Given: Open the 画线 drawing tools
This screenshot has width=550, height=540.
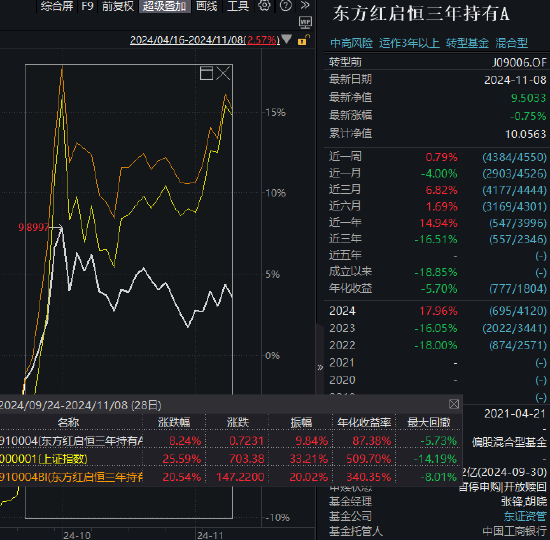Looking at the screenshot, I should (207, 6).
